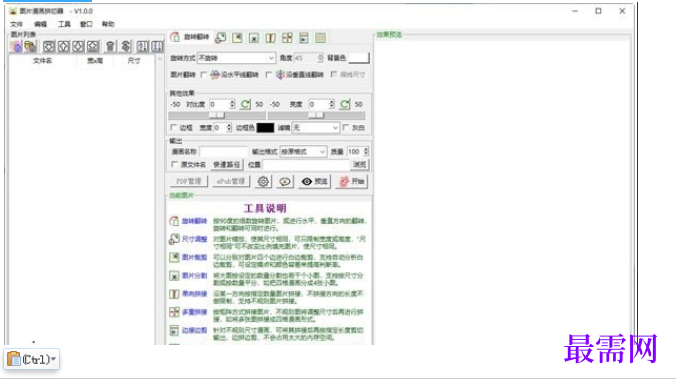Open settings with the gear button
This screenshot has width=676, height=380.
(x=263, y=182)
